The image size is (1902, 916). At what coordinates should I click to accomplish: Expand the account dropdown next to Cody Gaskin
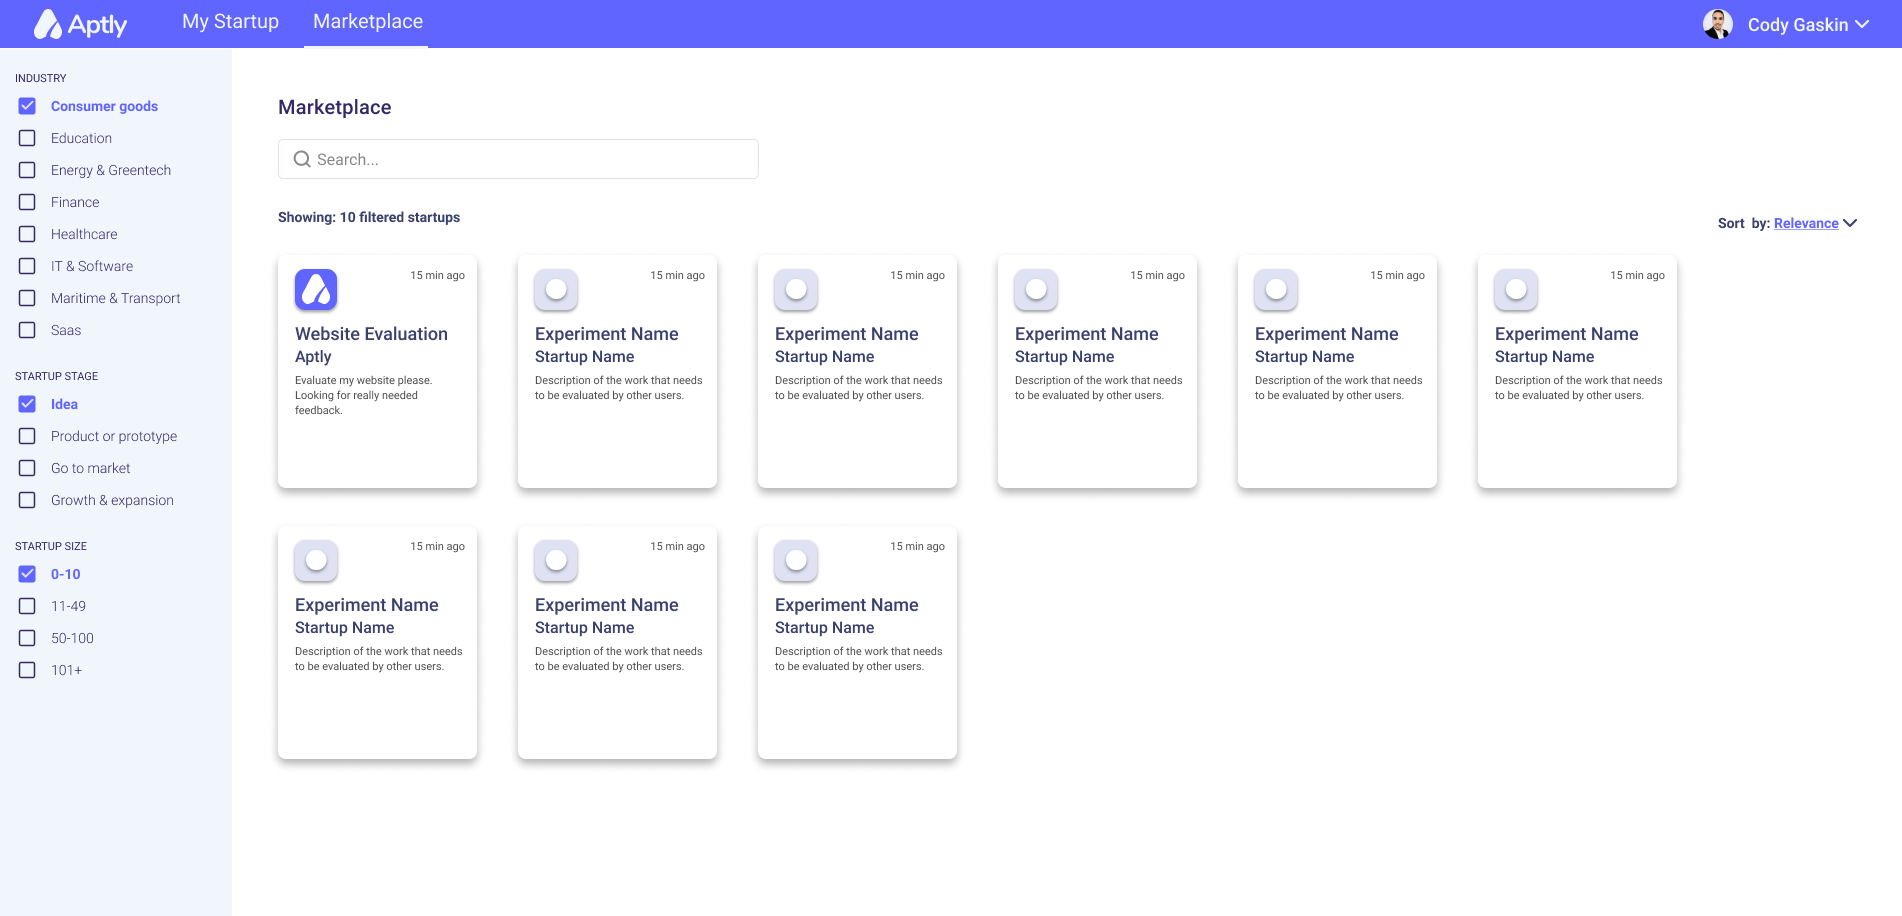click(x=1867, y=24)
